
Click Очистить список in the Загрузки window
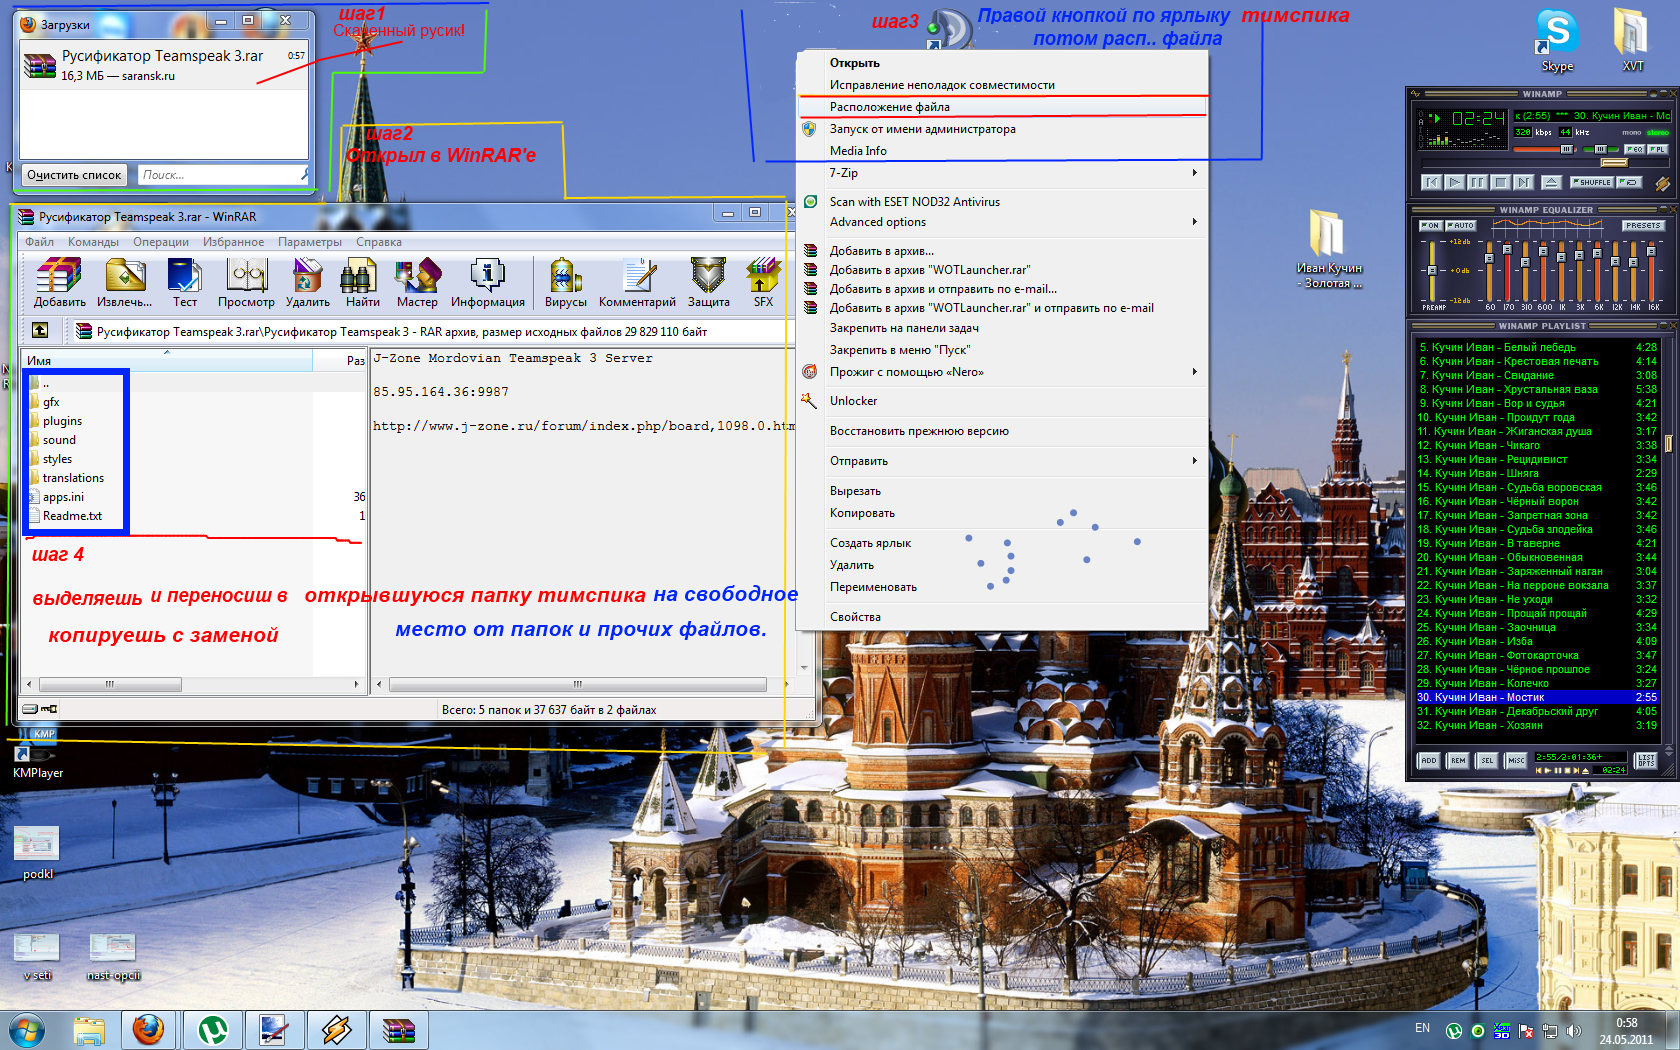pos(74,175)
